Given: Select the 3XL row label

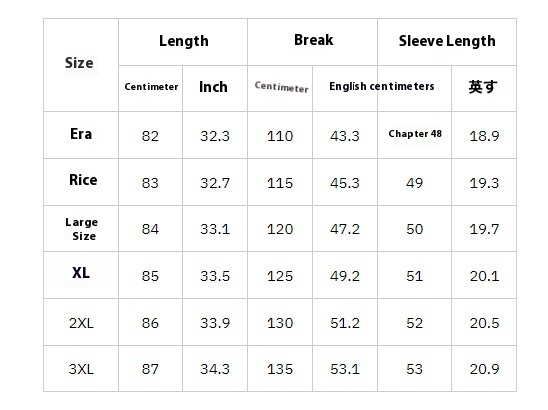Looking at the screenshot, I should [81, 369].
